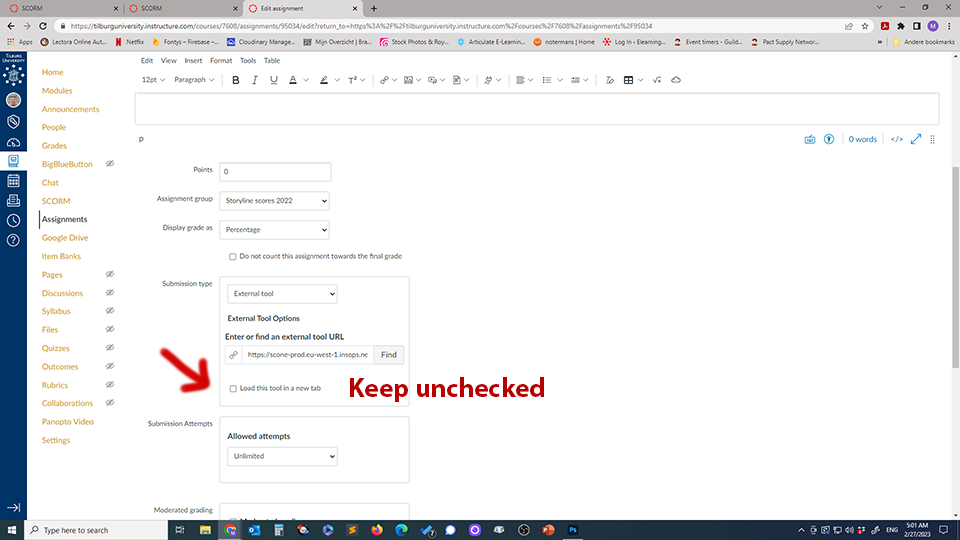Insert a table with the table tool
Image resolution: width=960 pixels, height=540 pixels.
(x=629, y=80)
